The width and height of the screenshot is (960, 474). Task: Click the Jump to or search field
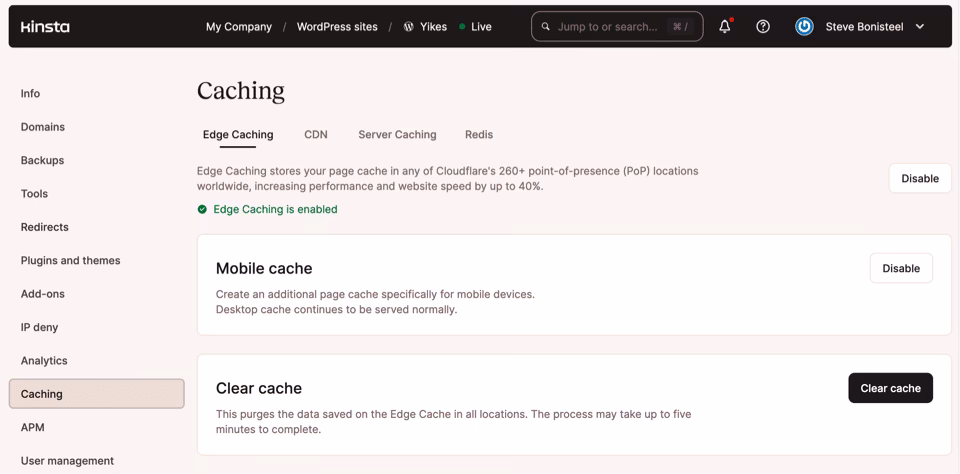click(x=608, y=27)
